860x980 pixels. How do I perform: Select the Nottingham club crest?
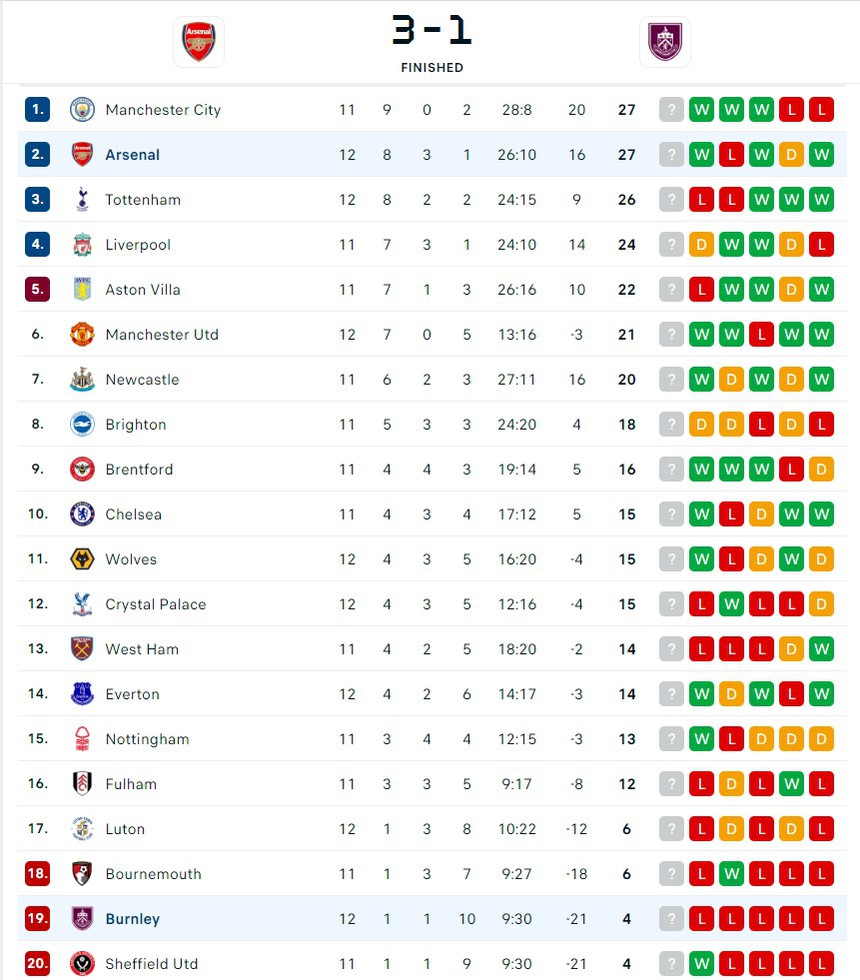pyautogui.click(x=82, y=739)
